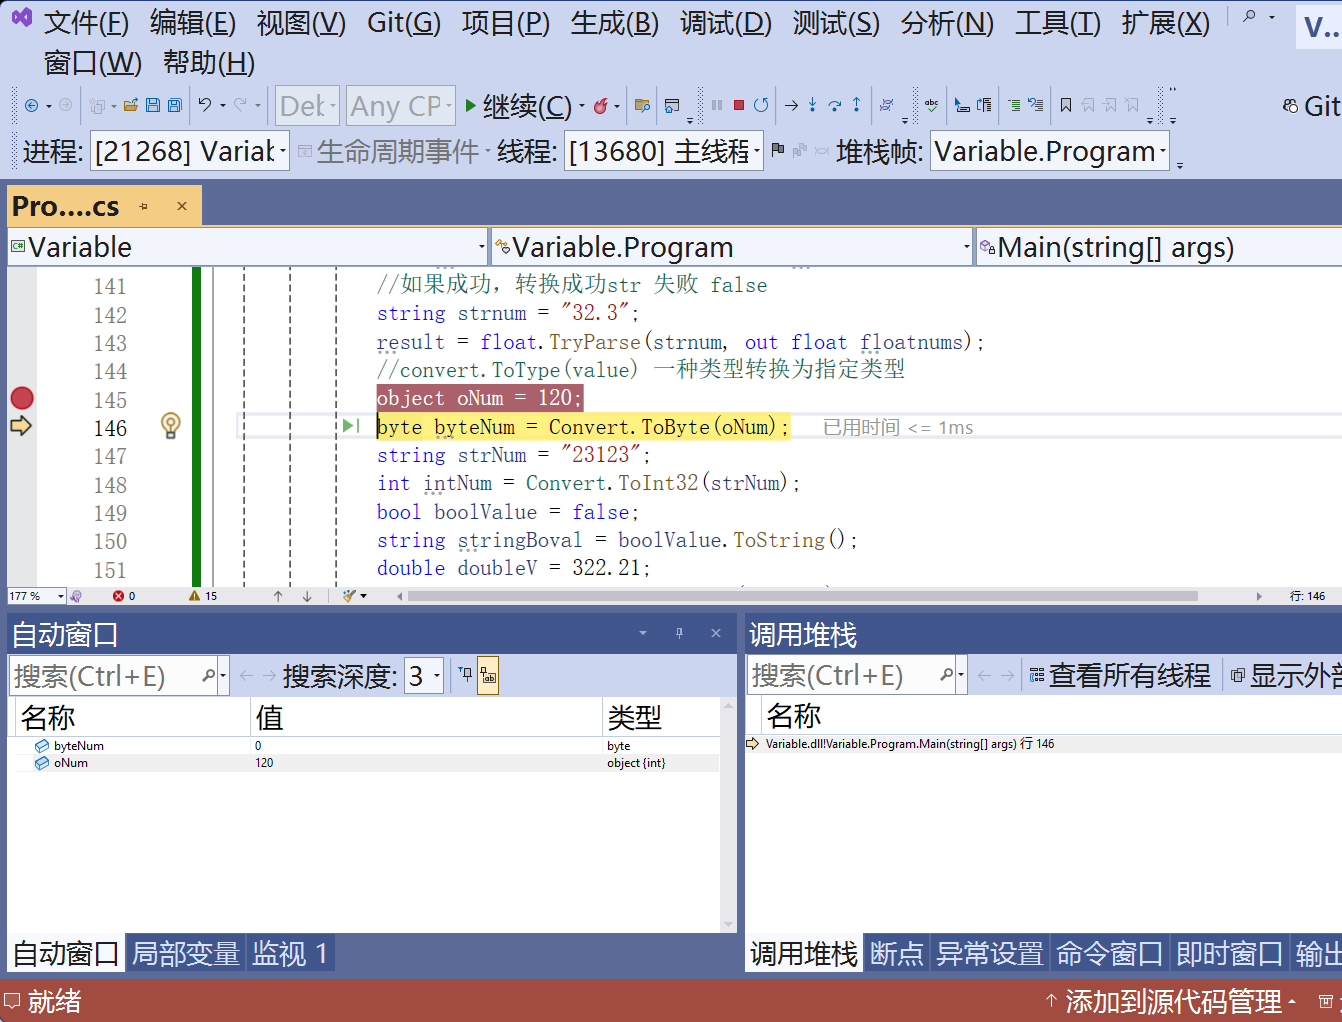Viewport: 1342px width, 1022px height.
Task: Click the Step Into arrow icon
Action: click(x=812, y=105)
